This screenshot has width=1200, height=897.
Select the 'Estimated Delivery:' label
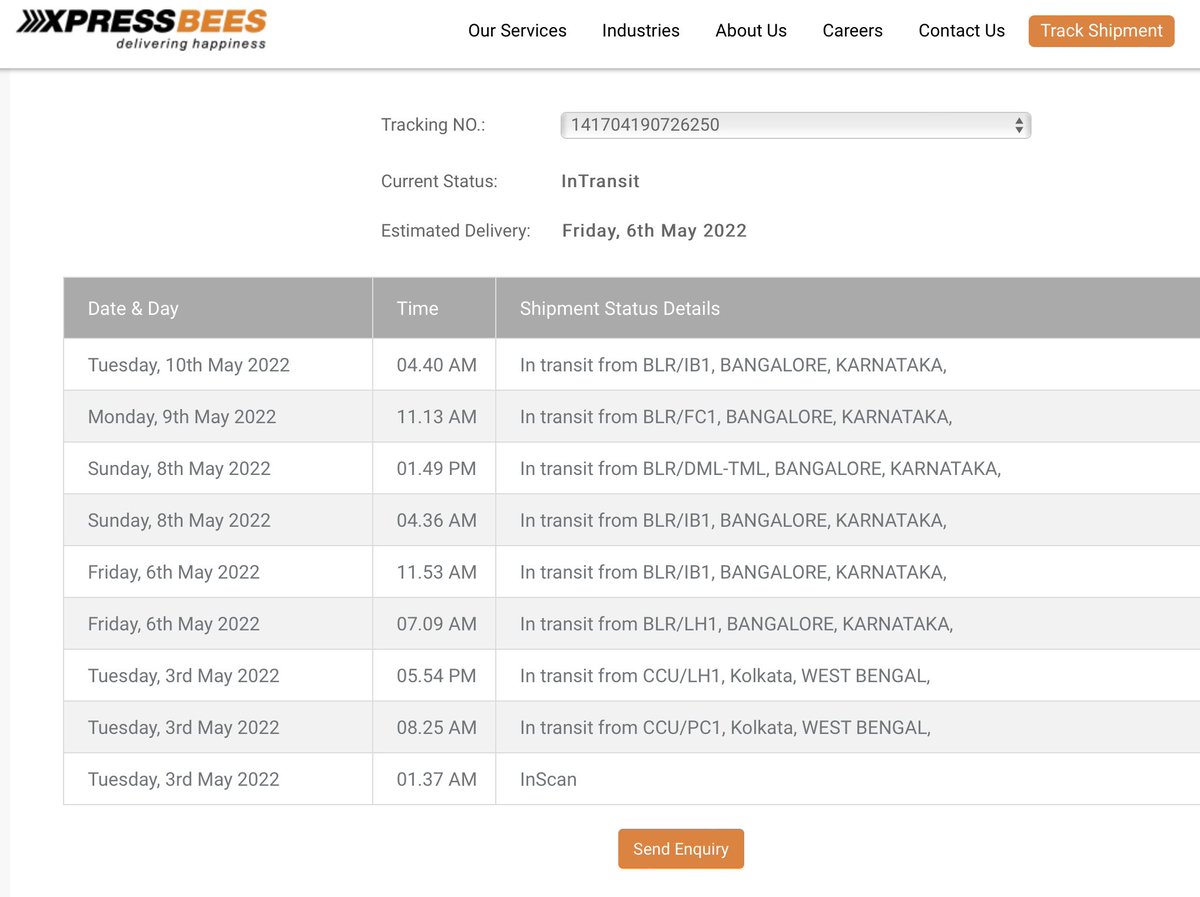pos(455,231)
